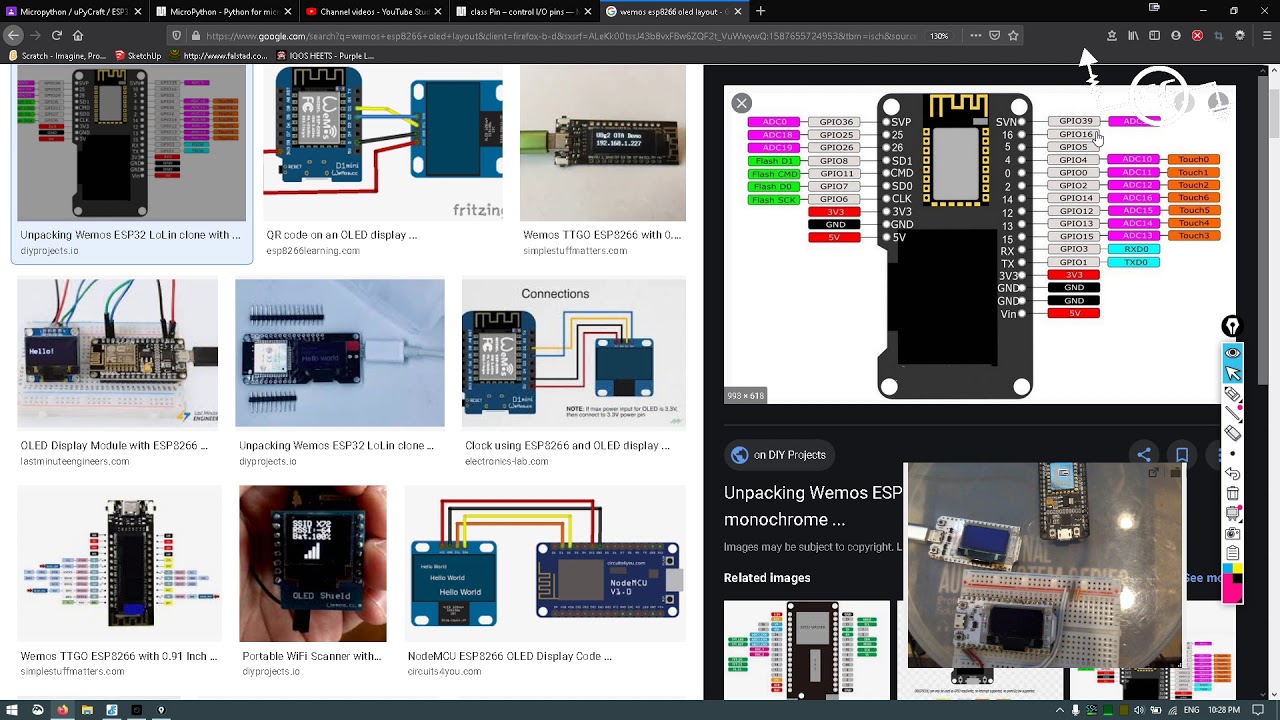Close the wemos esp8266 oled layout tab
1280x720 pixels.
pos(738,11)
